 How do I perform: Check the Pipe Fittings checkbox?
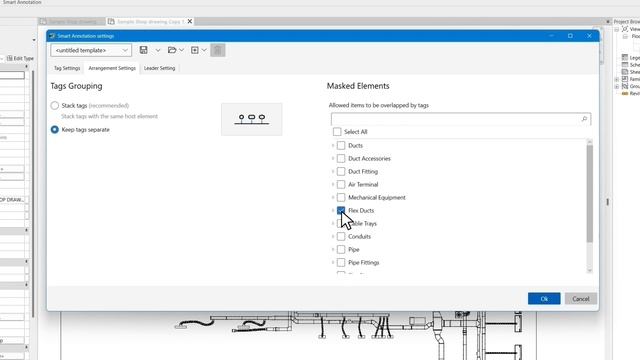pos(341,262)
